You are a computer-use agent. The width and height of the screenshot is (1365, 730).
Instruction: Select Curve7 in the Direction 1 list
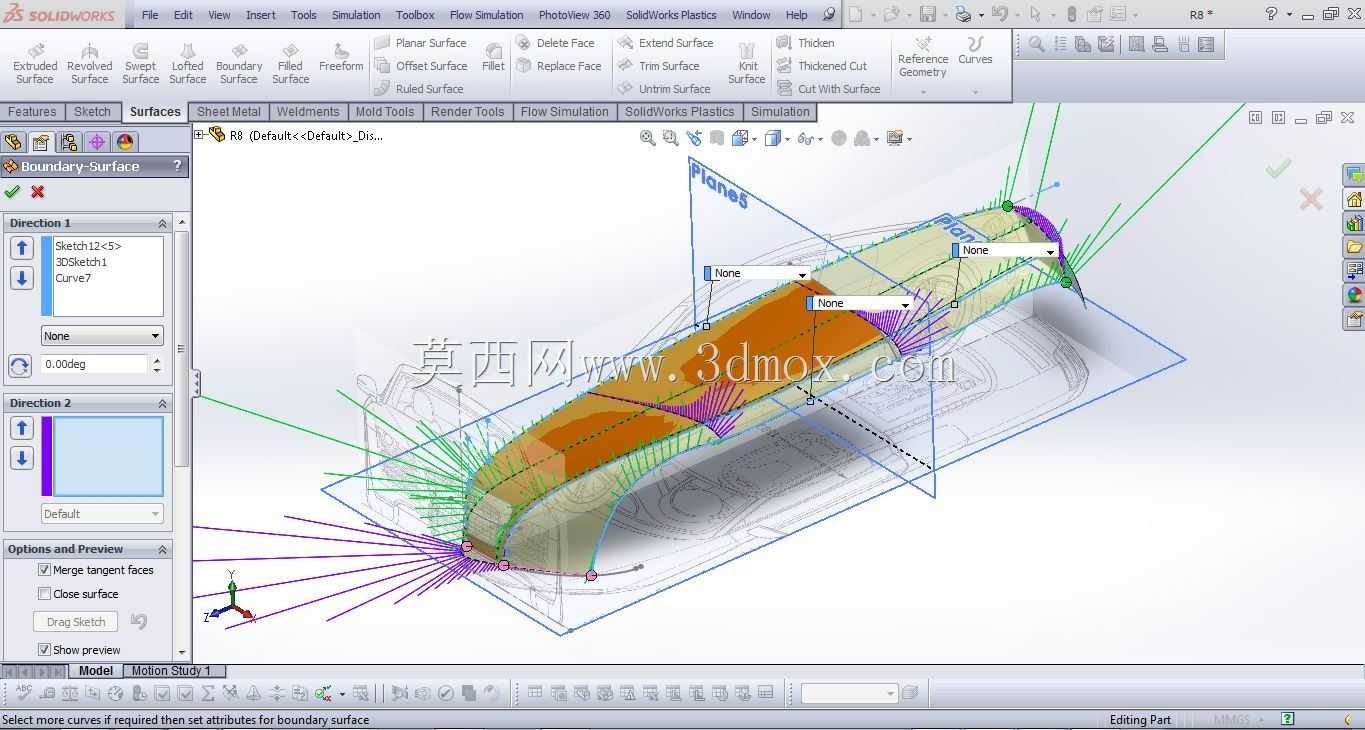point(73,278)
